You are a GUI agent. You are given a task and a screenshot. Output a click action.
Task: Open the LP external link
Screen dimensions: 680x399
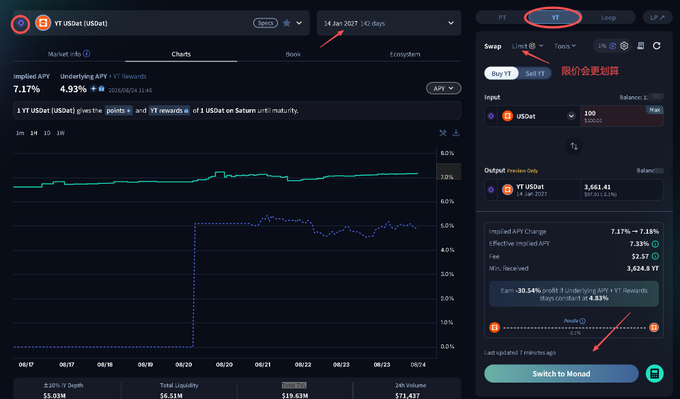[x=657, y=18]
